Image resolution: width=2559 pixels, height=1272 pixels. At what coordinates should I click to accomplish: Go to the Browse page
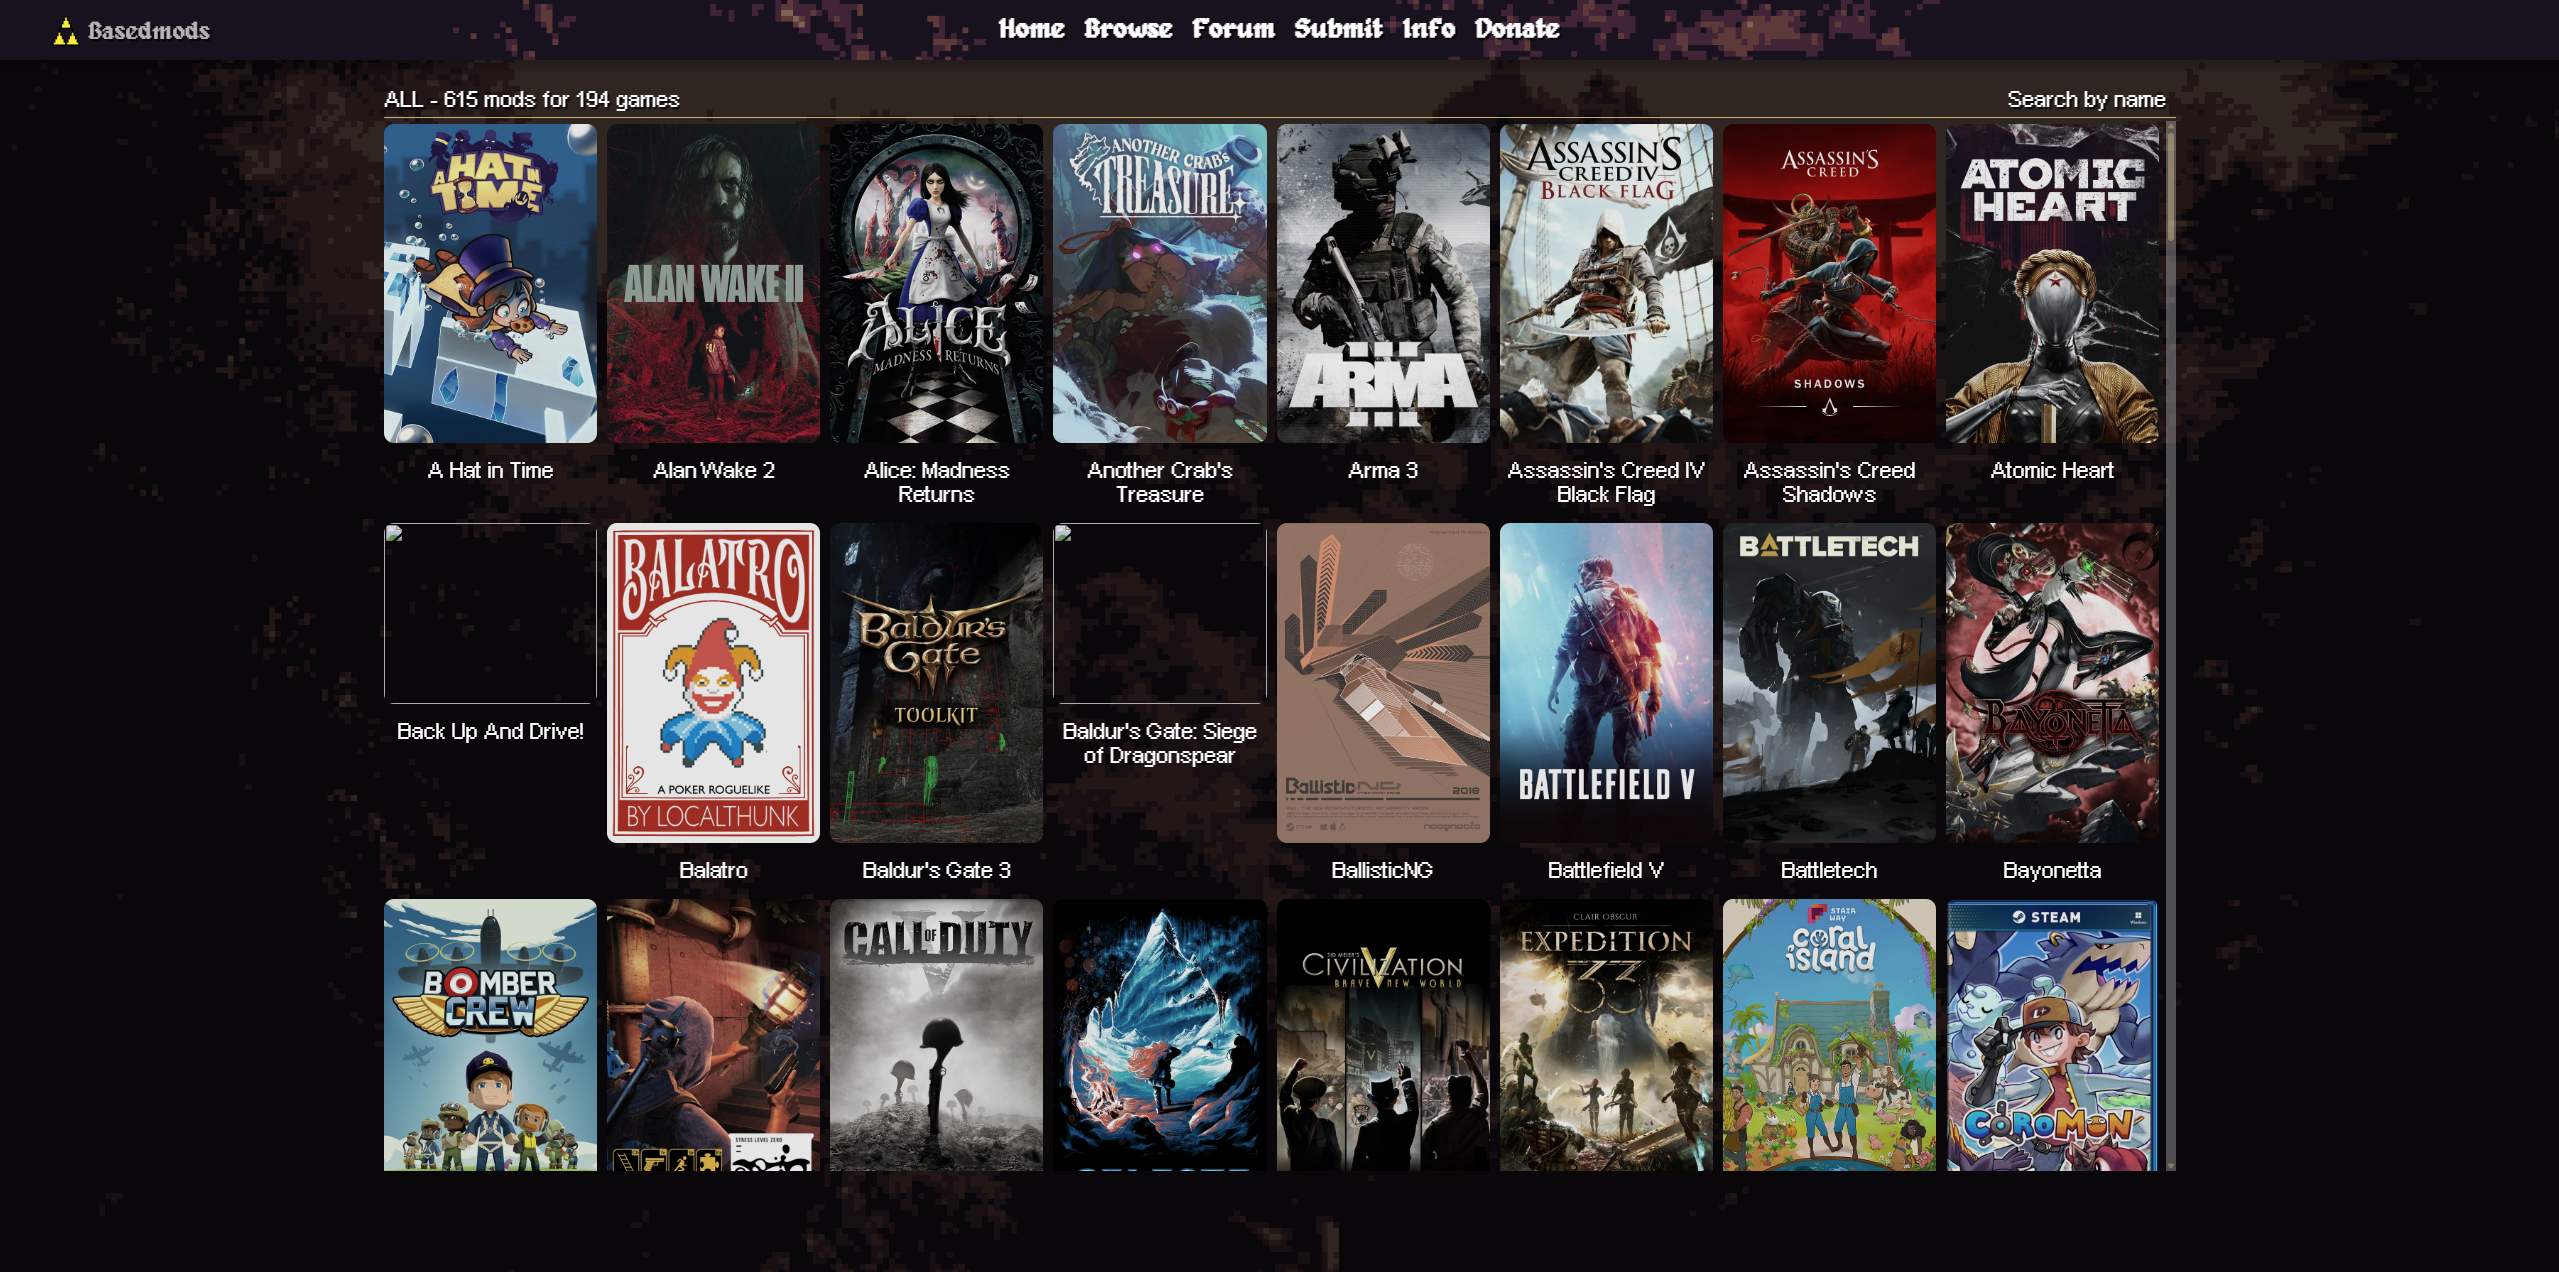[x=1128, y=29]
